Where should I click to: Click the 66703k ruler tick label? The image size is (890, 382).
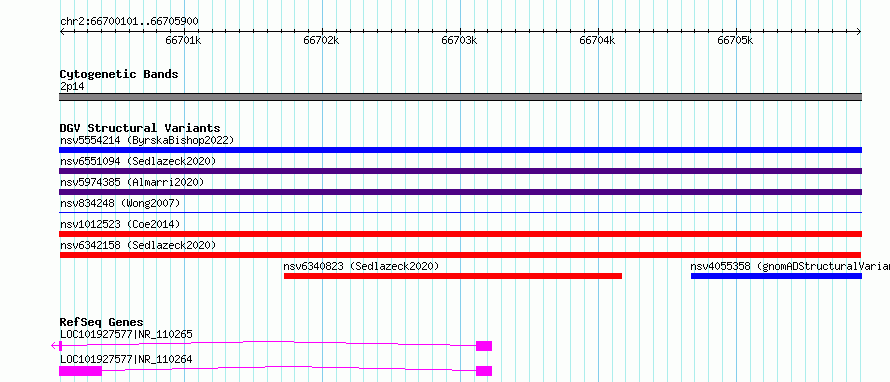pos(459,40)
